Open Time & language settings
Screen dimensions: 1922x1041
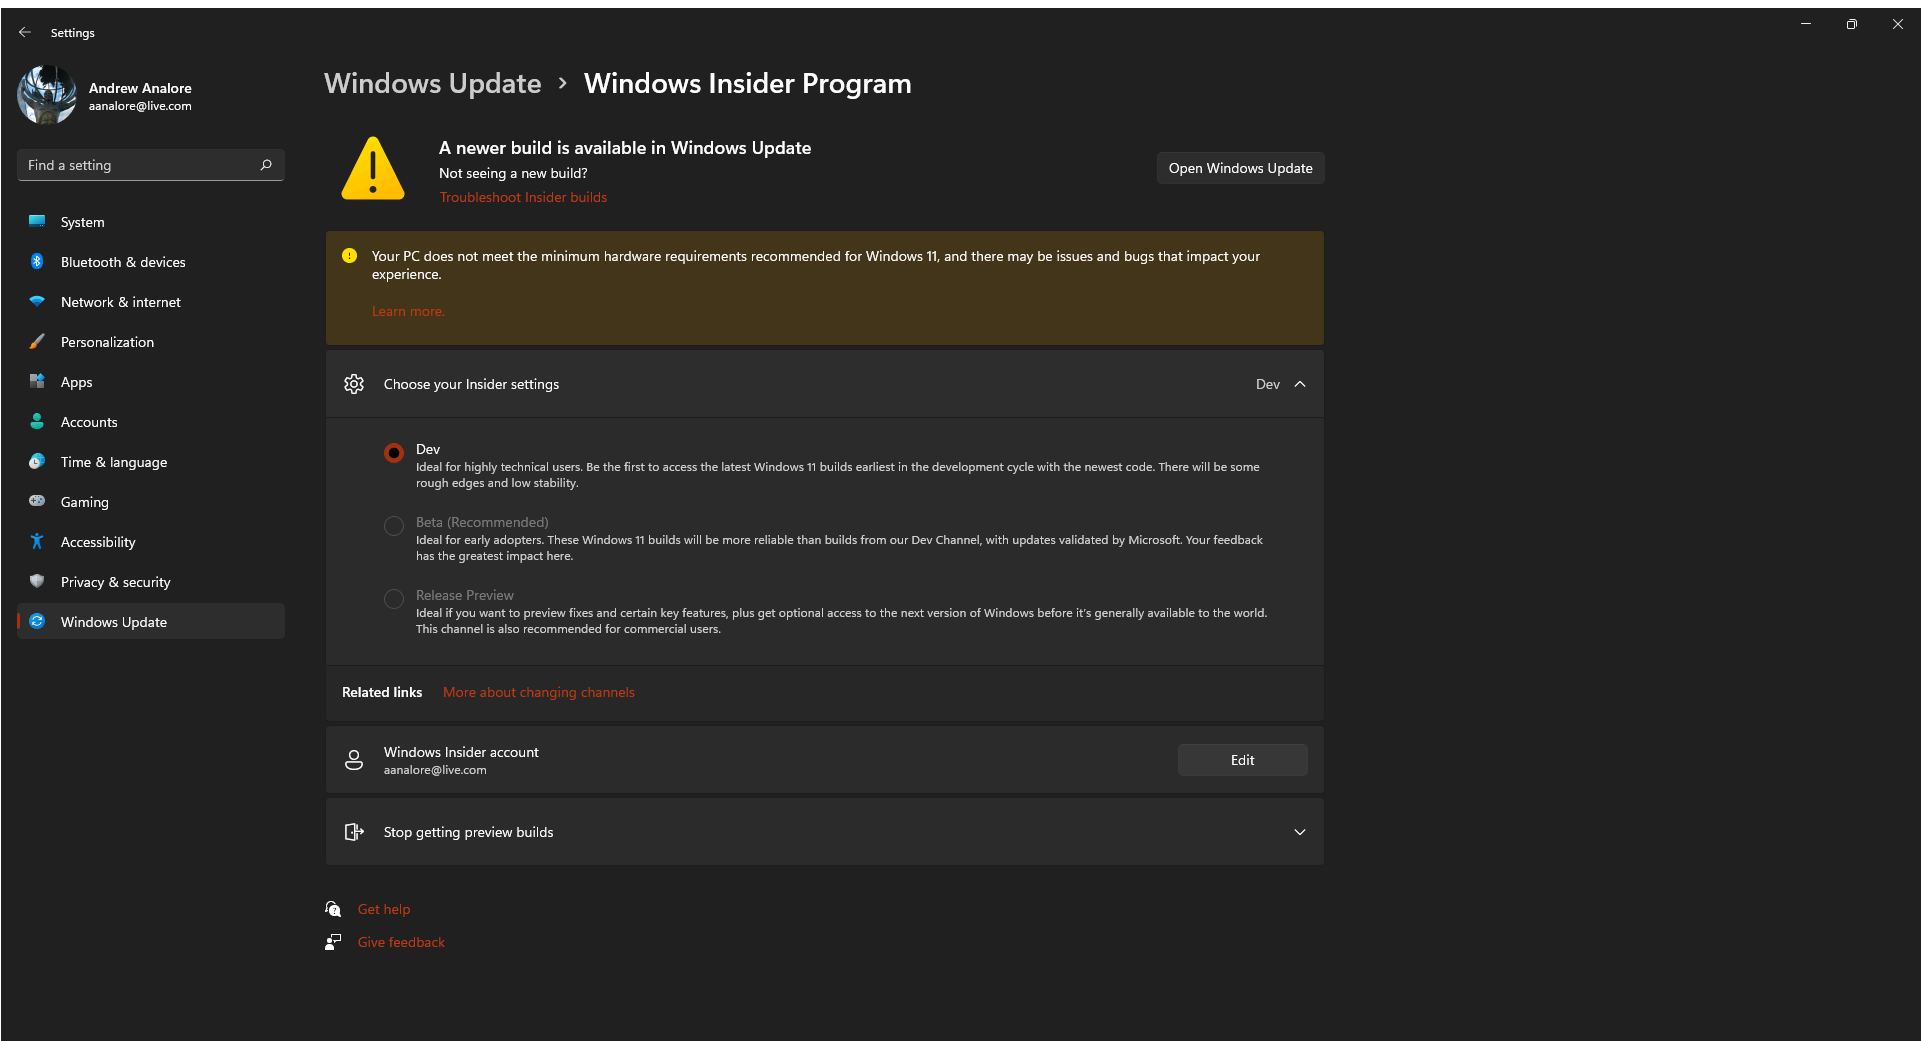coord(151,462)
